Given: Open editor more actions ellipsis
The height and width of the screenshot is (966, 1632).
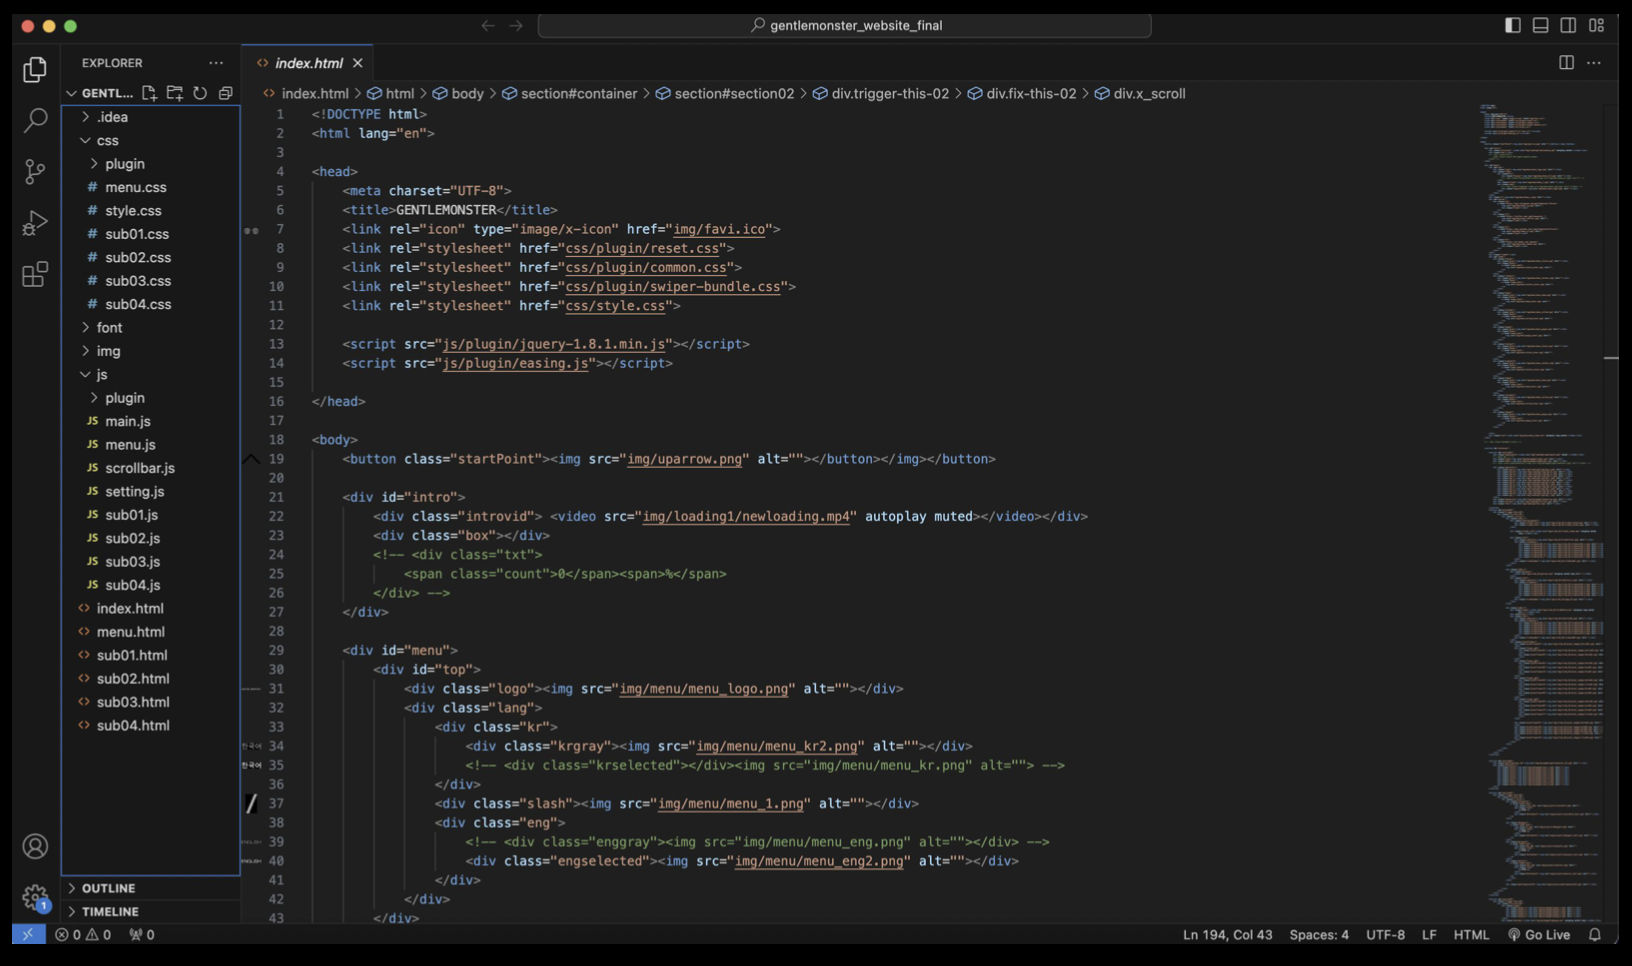Looking at the screenshot, I should (1594, 63).
